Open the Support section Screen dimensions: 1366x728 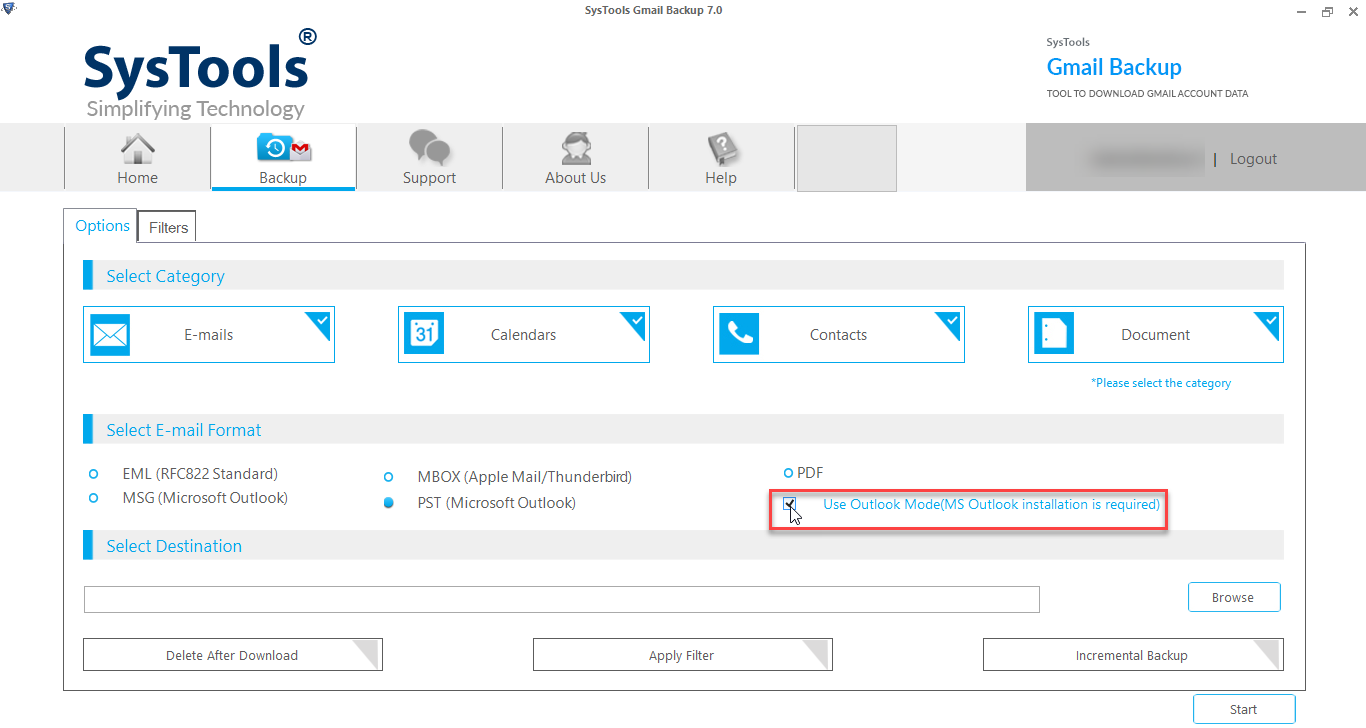point(429,158)
